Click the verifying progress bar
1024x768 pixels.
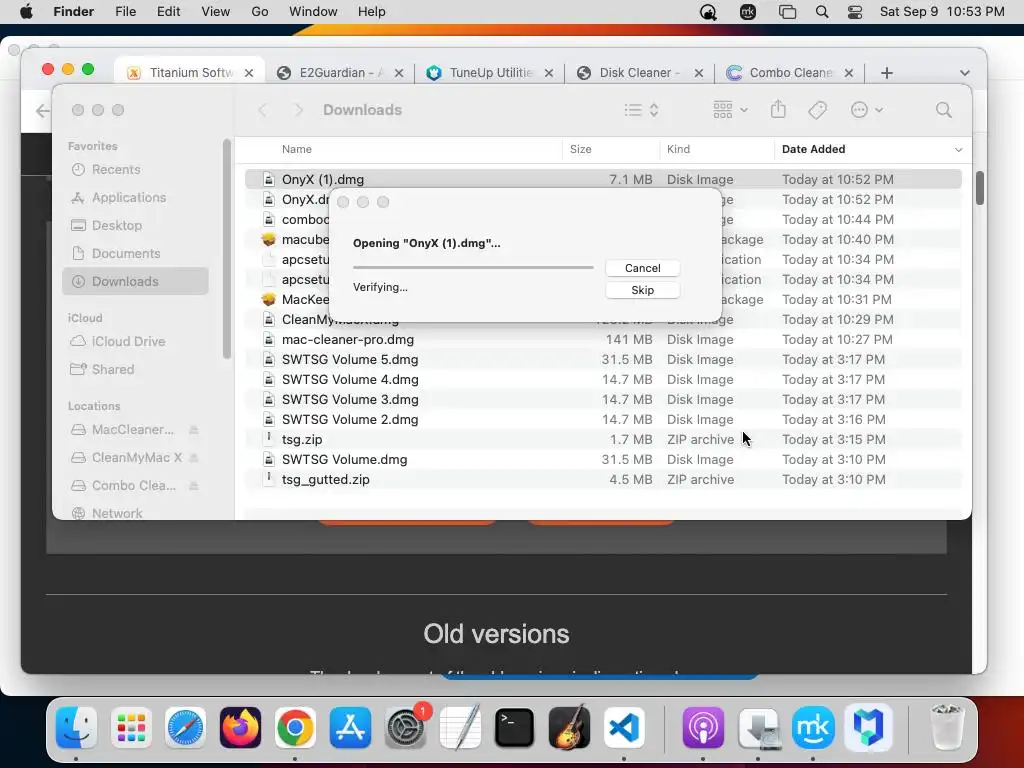[x=473, y=267]
